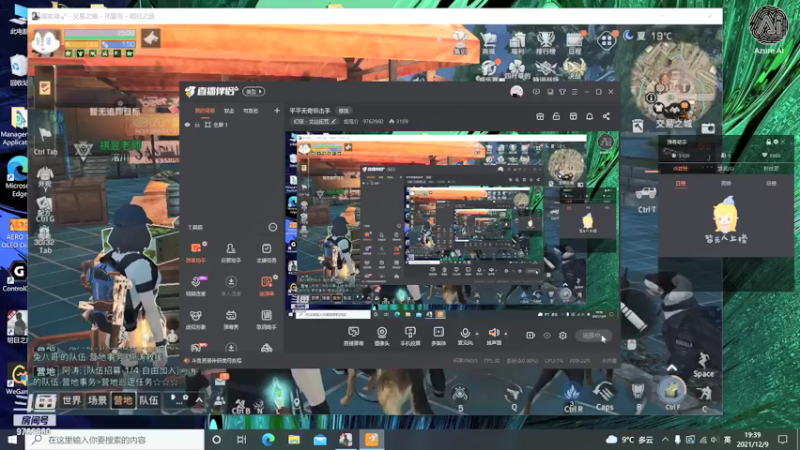This screenshot has width=800, height=450.
Task: Open the person-silhouette helper tool icon
Action: click(231, 253)
